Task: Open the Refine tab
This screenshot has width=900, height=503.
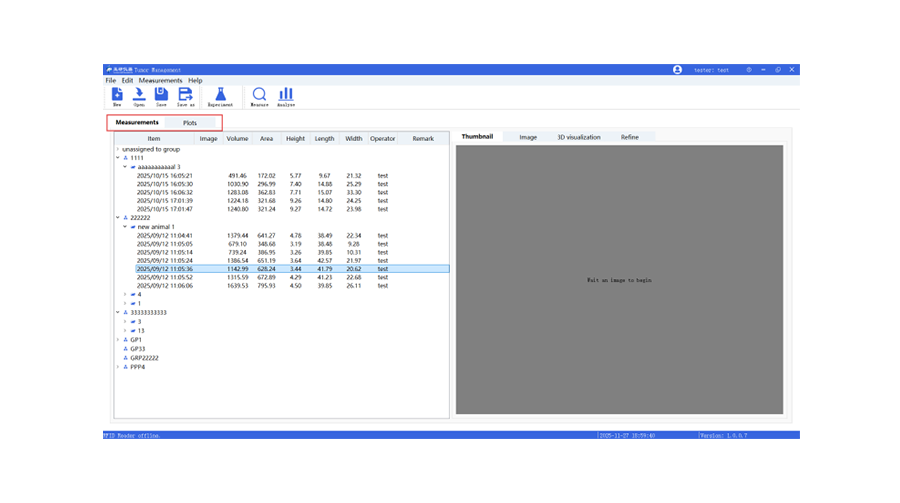Action: pos(629,137)
